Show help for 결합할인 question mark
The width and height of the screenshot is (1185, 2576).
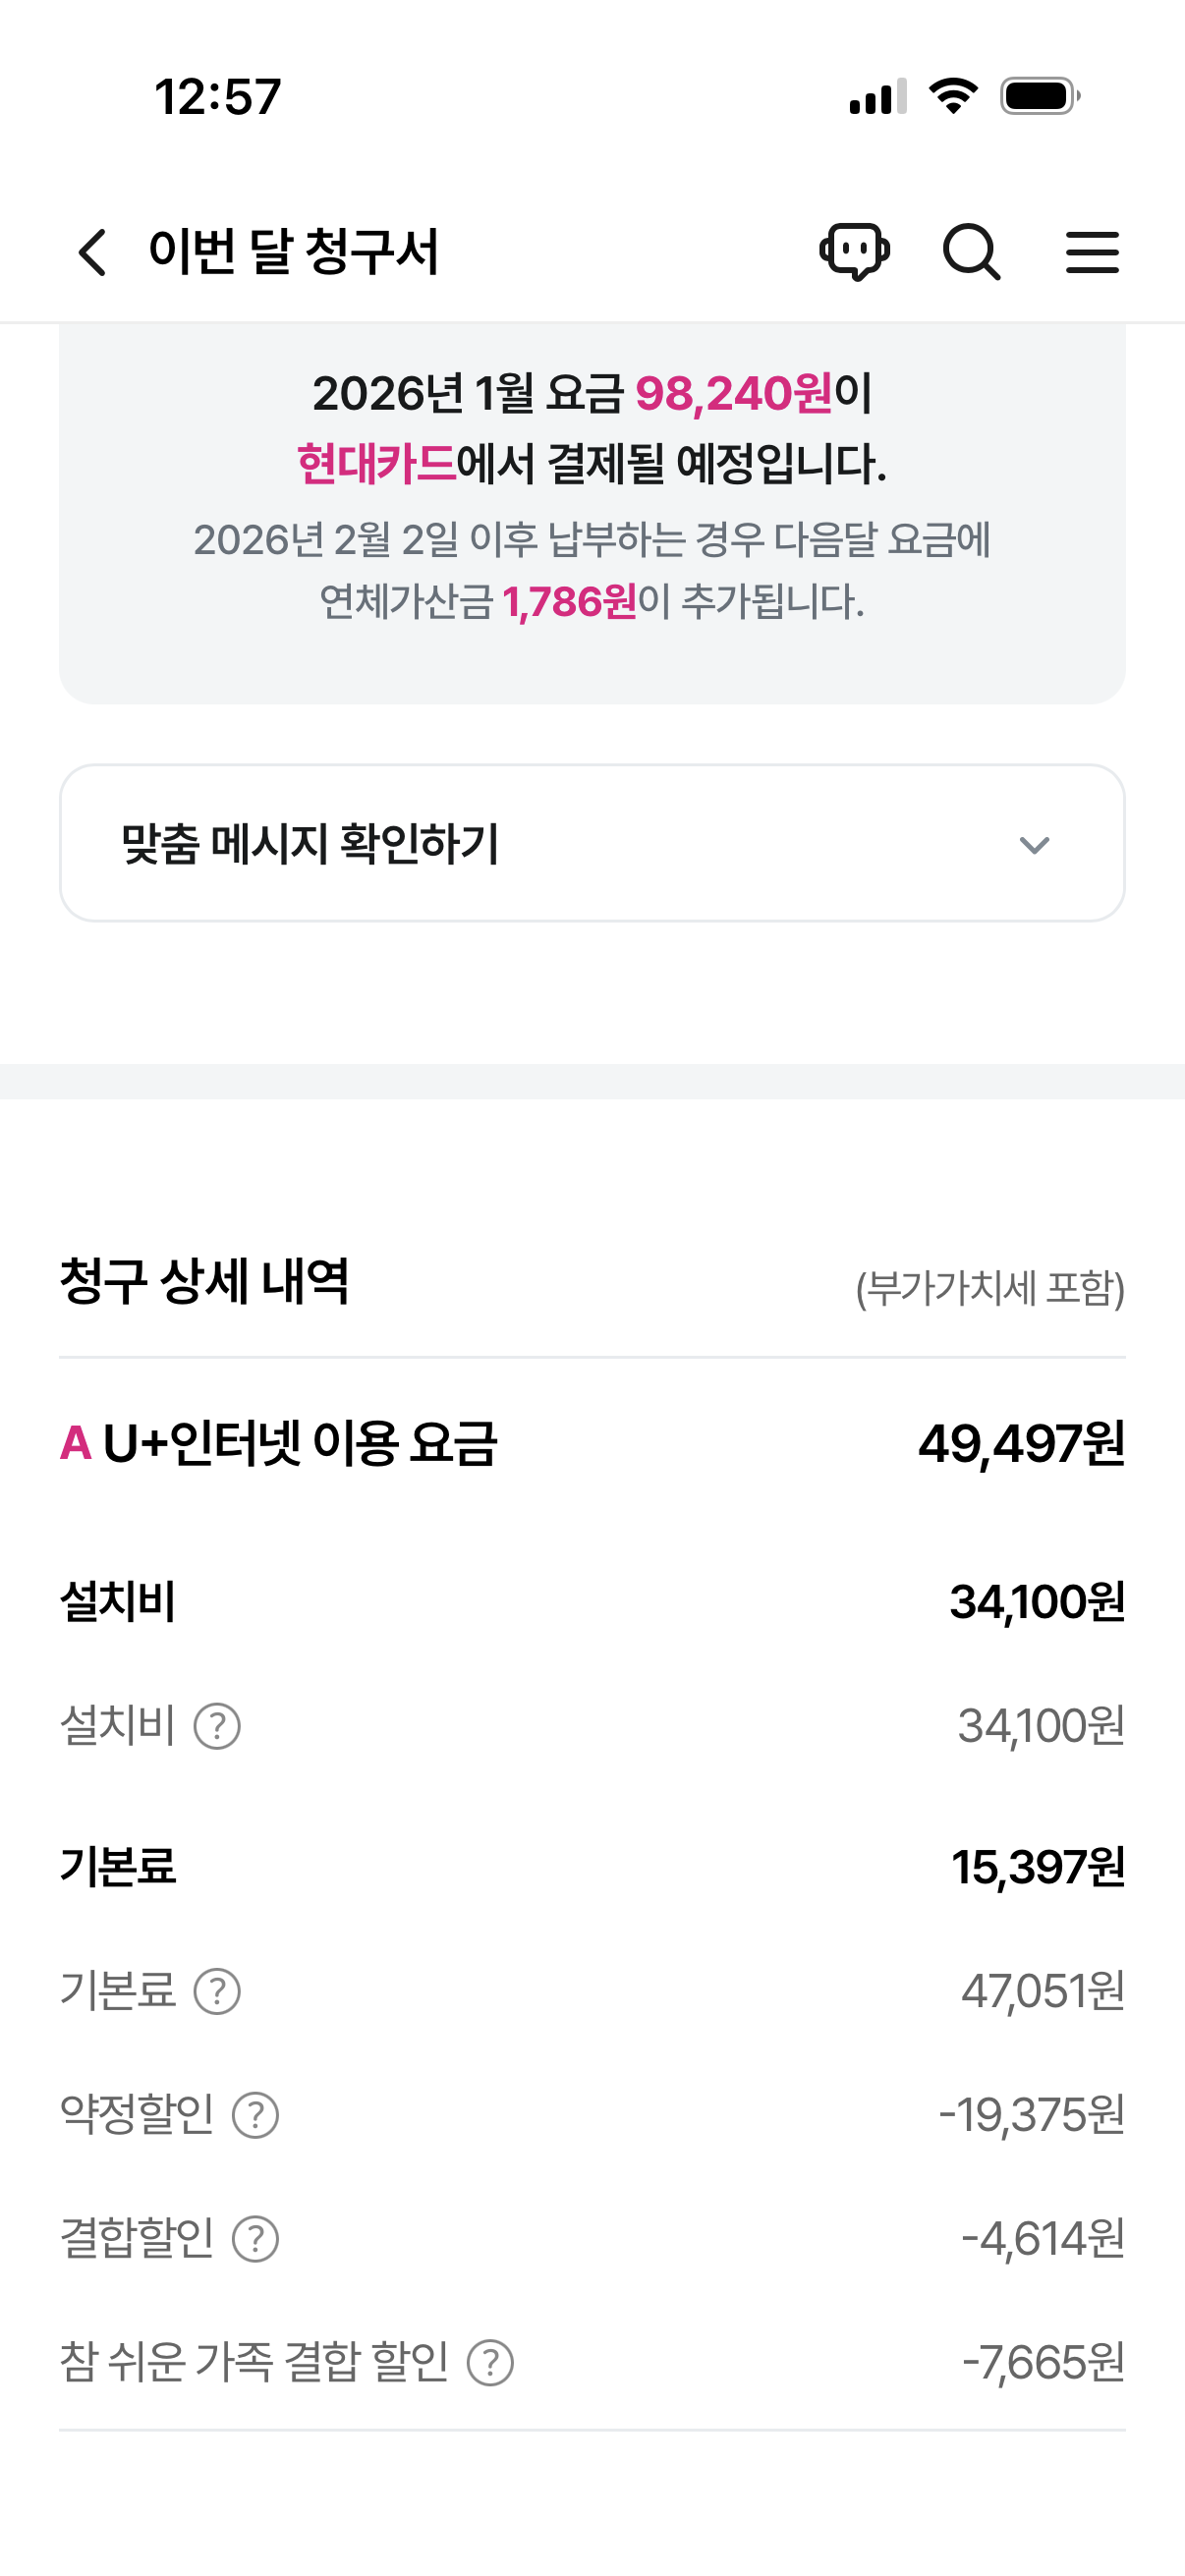[255, 2239]
